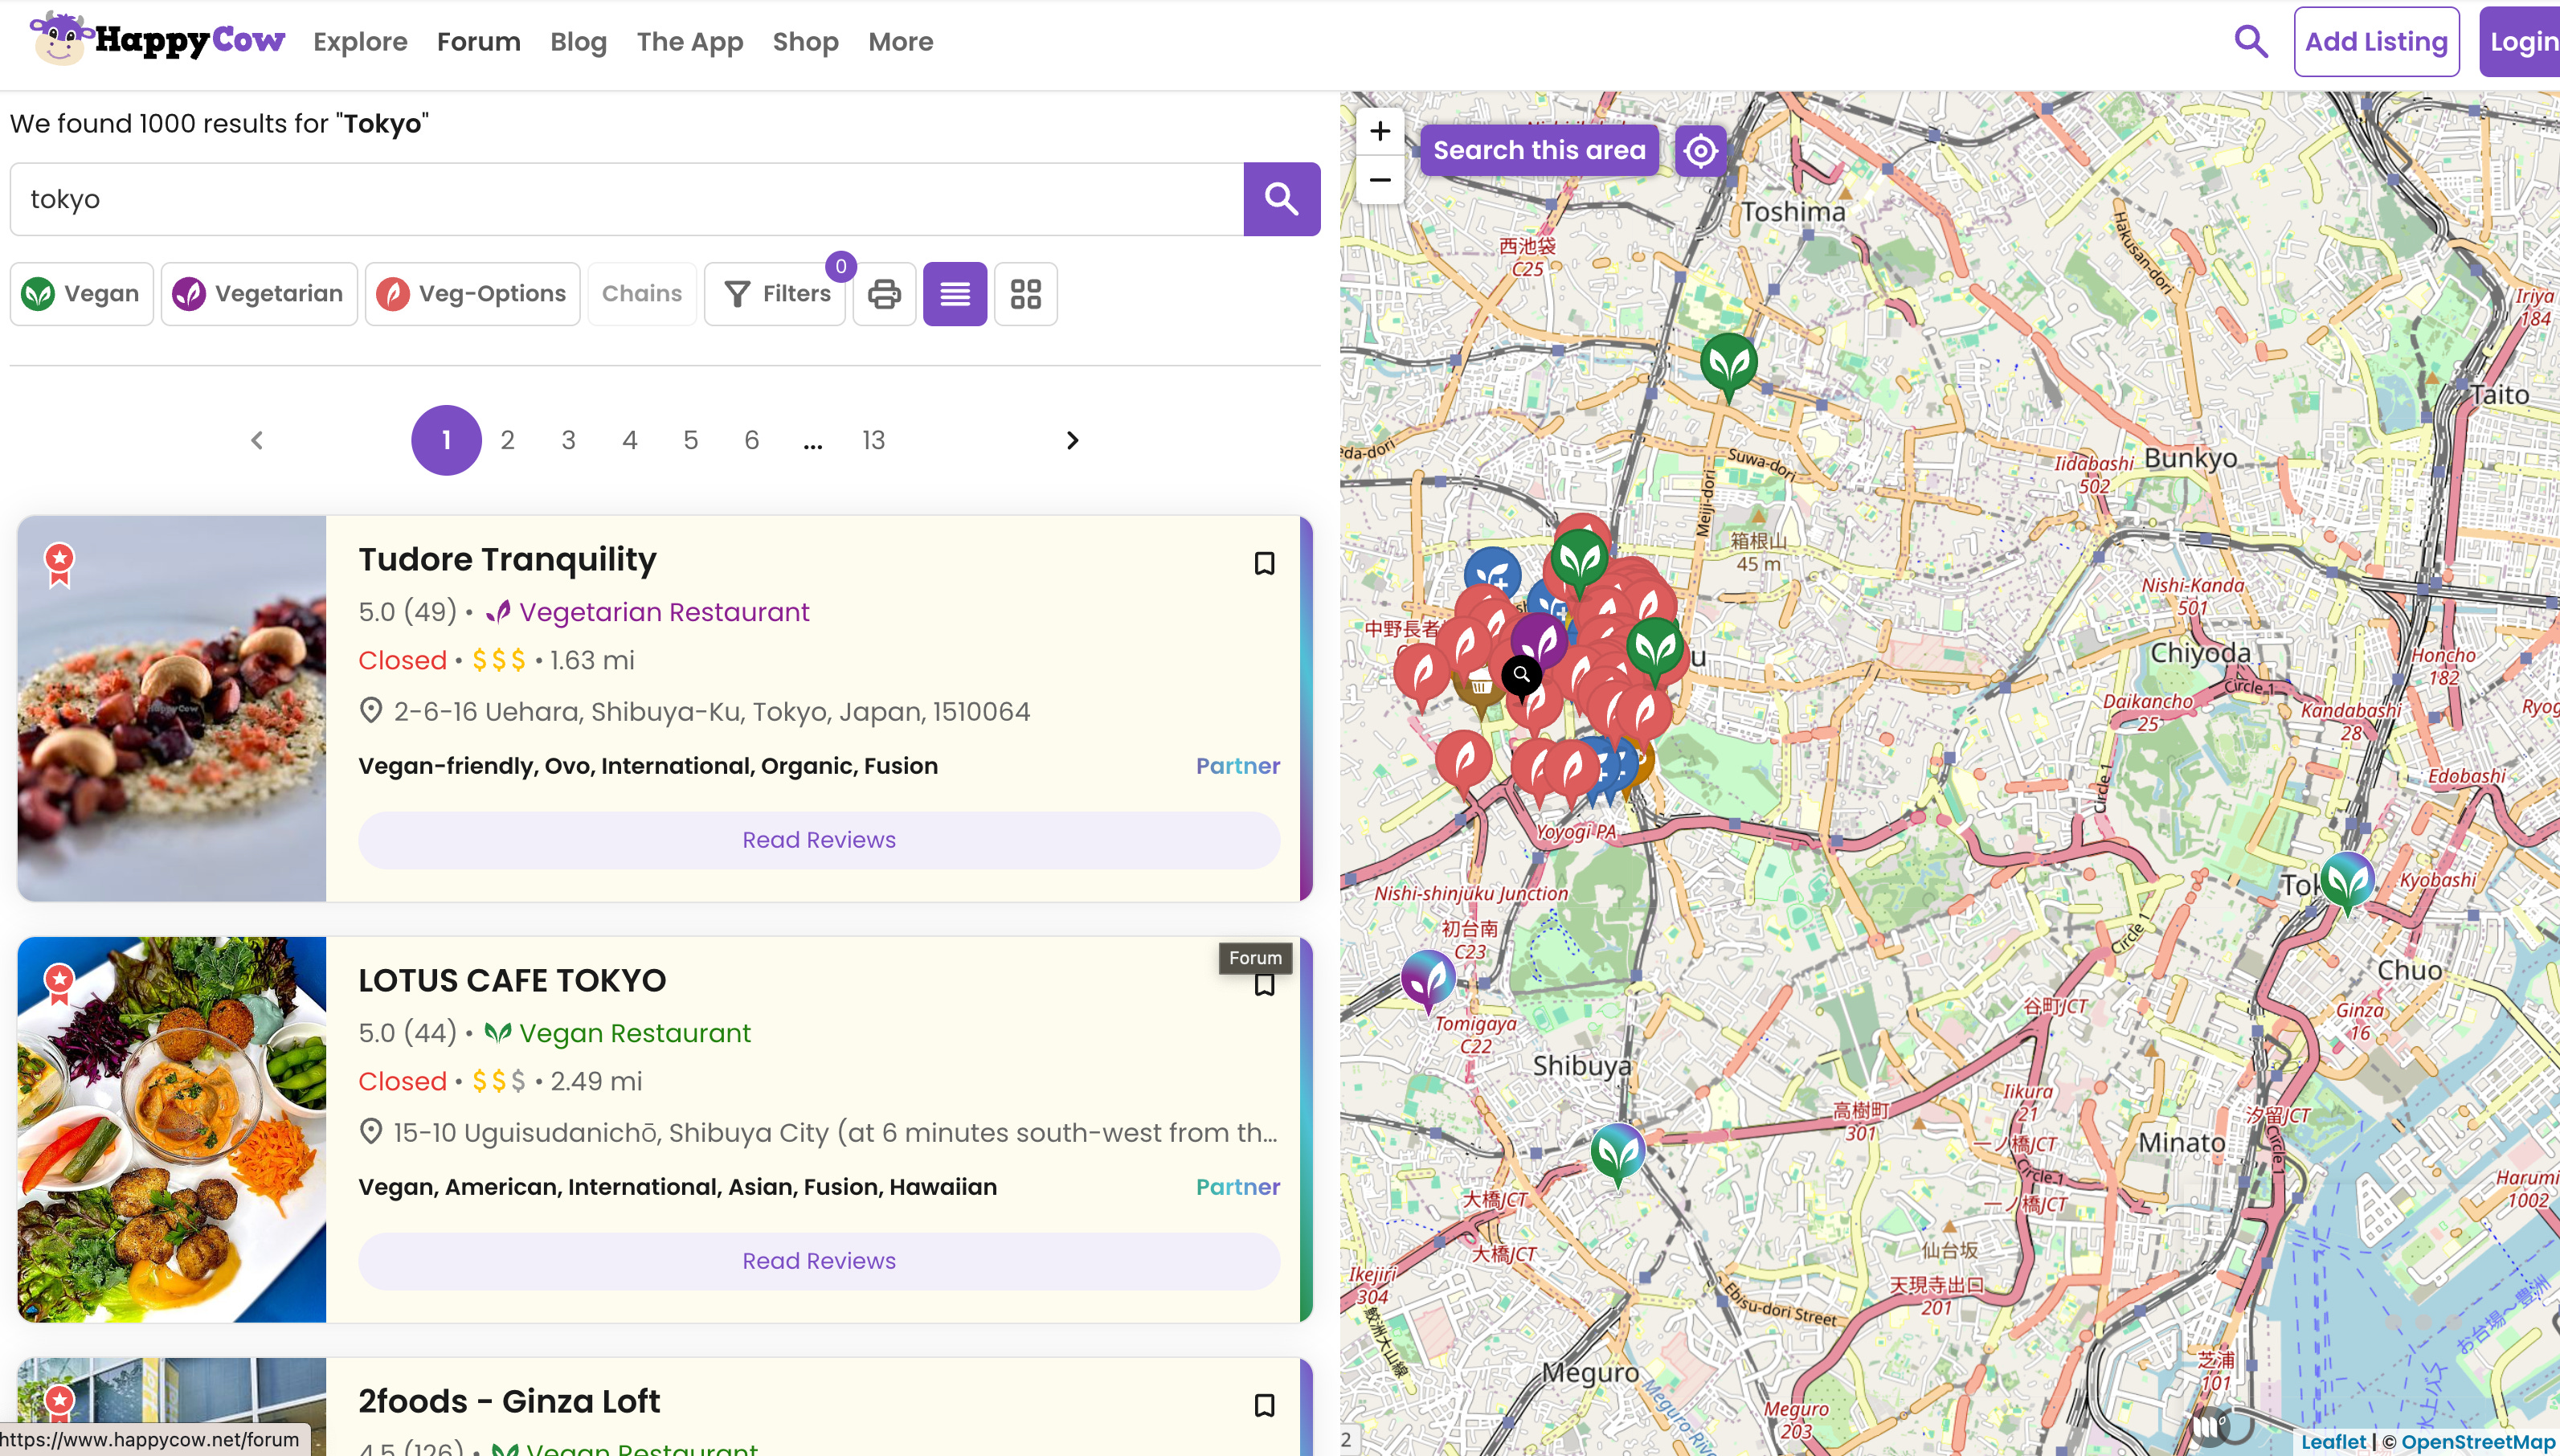Read Reviews for LOTUS CAFE TOKYO
2560x1456 pixels.
(818, 1261)
